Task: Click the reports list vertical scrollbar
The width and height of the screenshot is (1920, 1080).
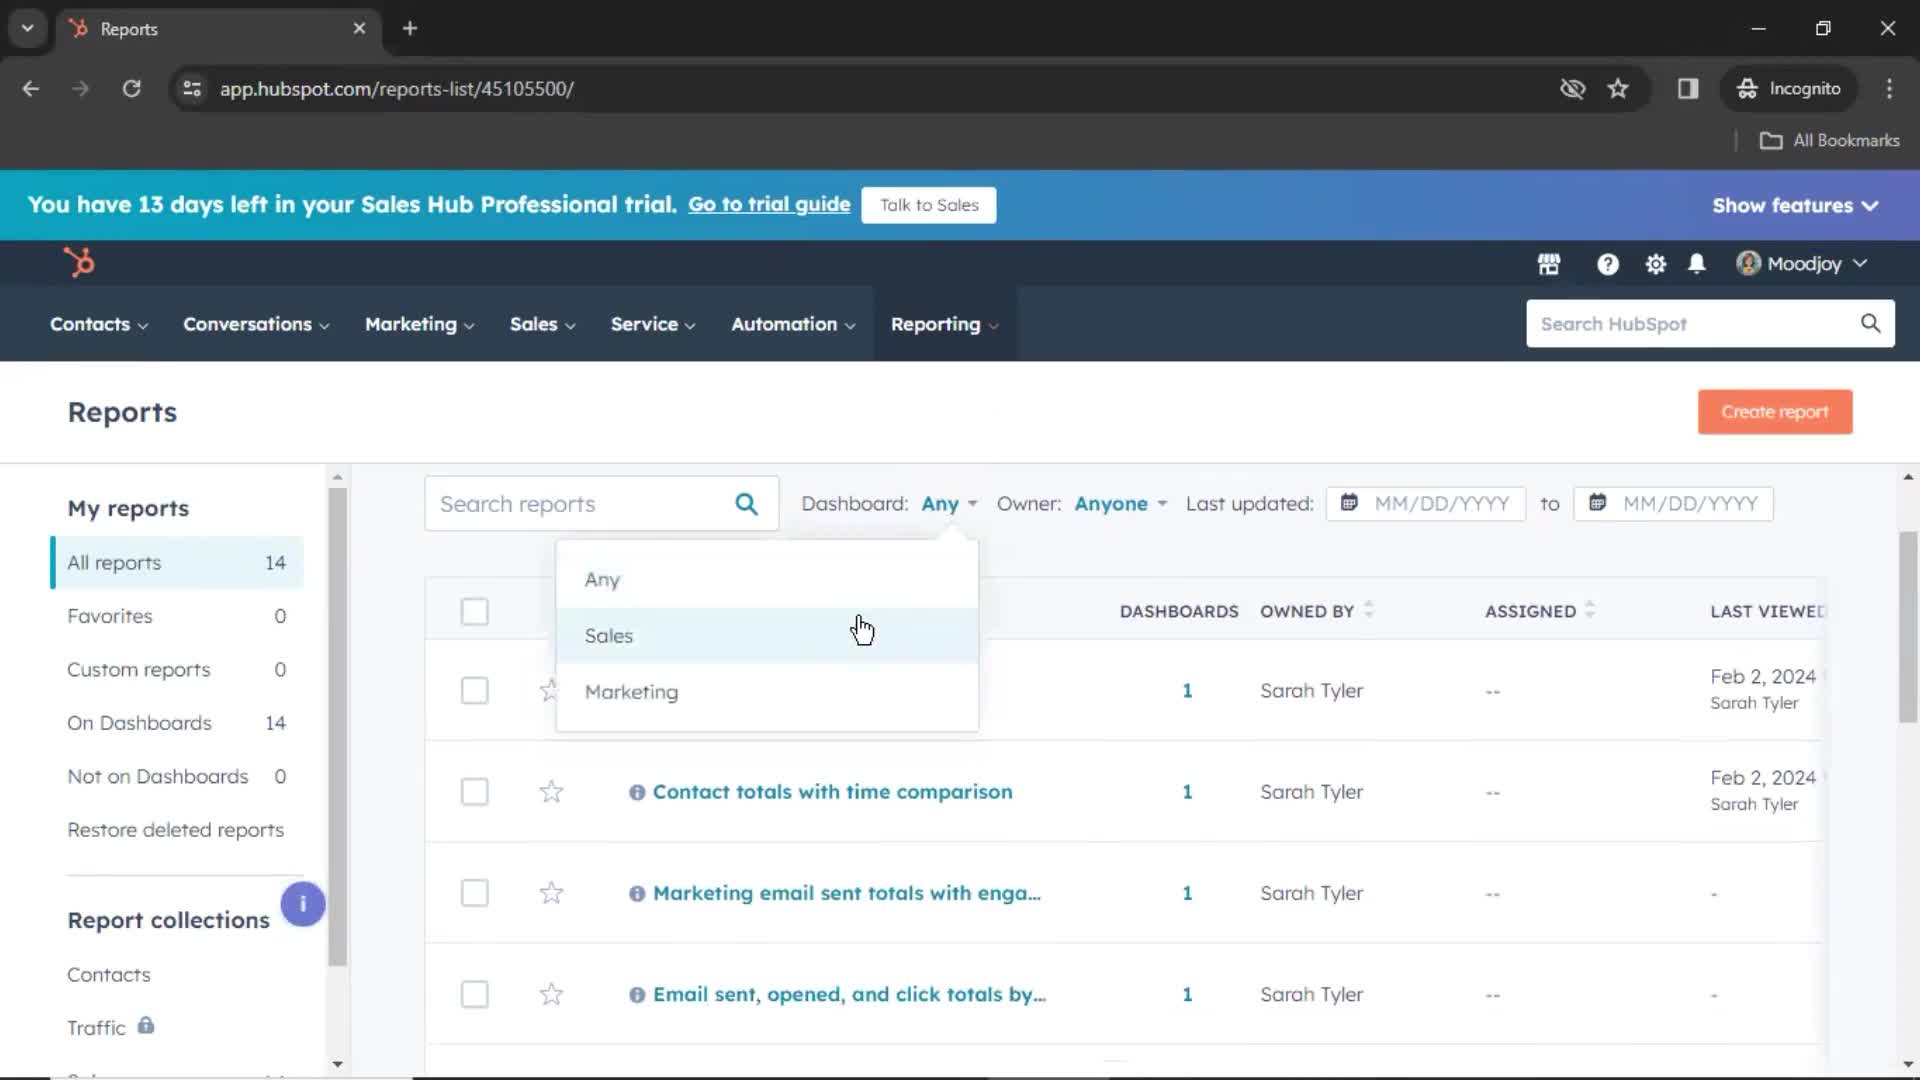Action: pyautogui.click(x=1908, y=627)
